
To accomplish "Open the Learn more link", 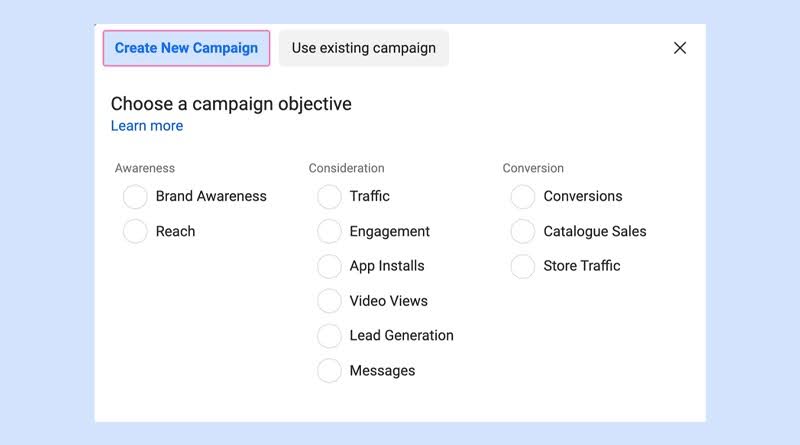I will coord(147,126).
